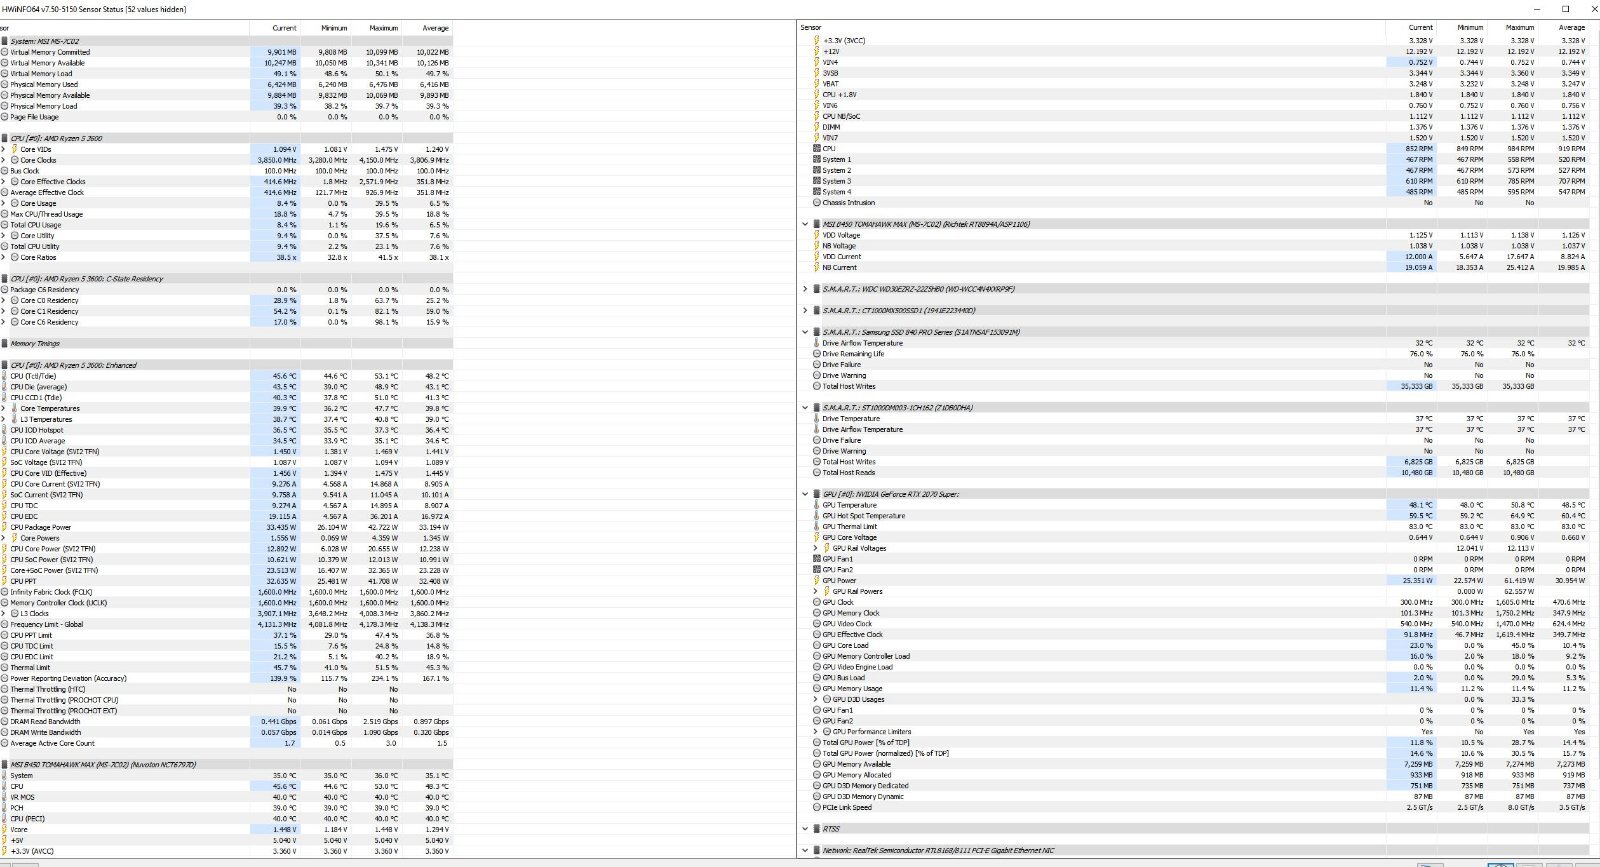Expand GPU Performance Limiters
This screenshot has width=1600, height=867.
816,731
